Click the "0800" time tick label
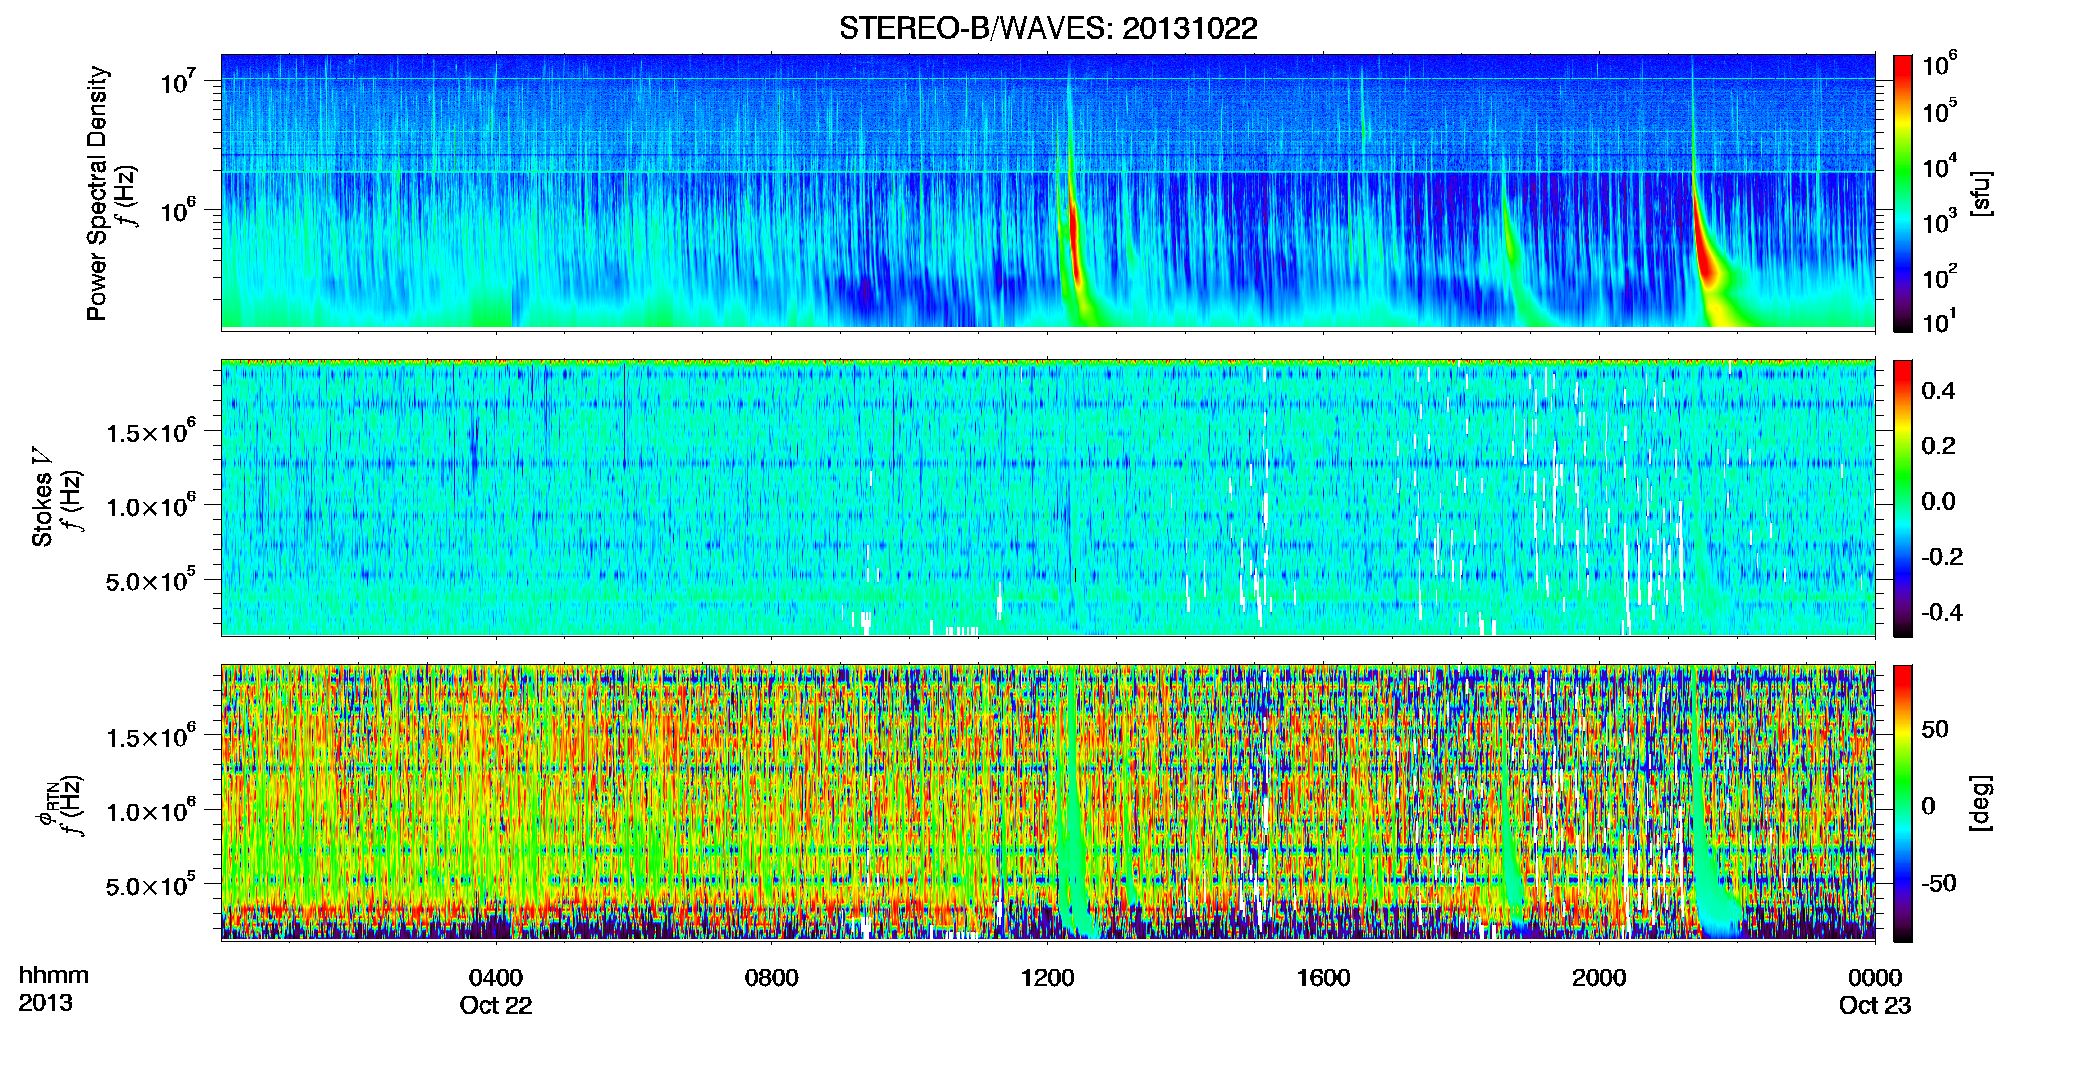The image size is (2096, 1080). (772, 978)
